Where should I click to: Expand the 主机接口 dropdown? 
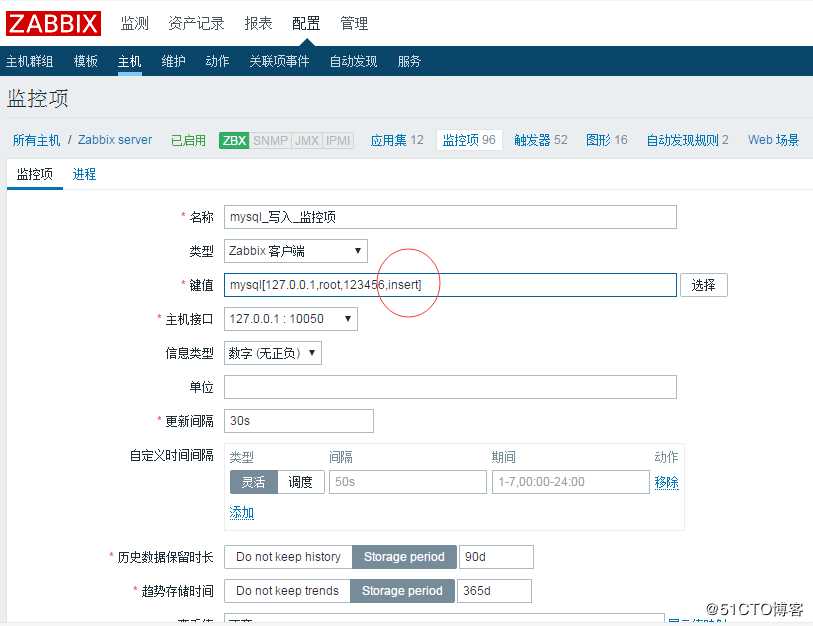(290, 319)
